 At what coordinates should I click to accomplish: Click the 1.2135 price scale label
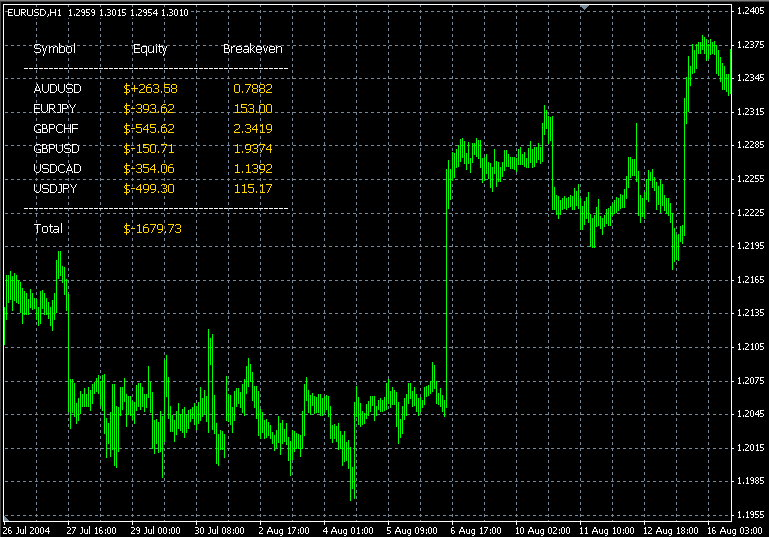pos(751,313)
